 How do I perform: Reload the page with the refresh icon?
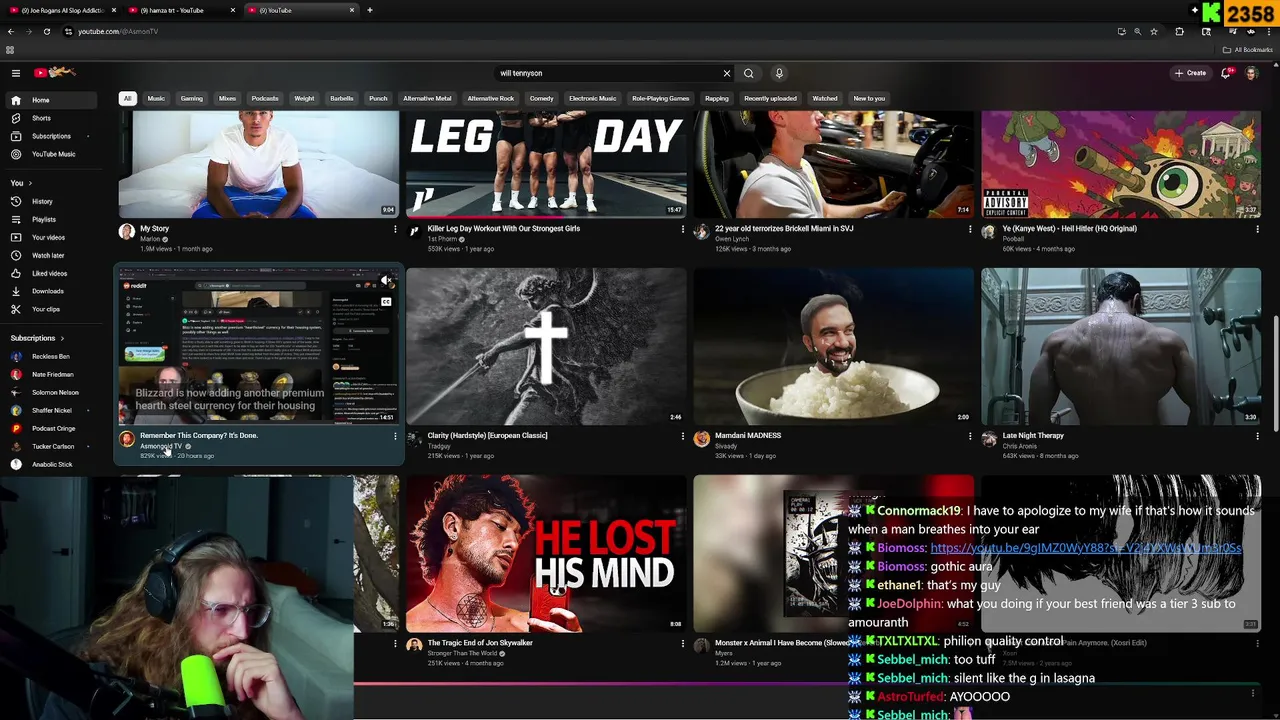[x=46, y=31]
